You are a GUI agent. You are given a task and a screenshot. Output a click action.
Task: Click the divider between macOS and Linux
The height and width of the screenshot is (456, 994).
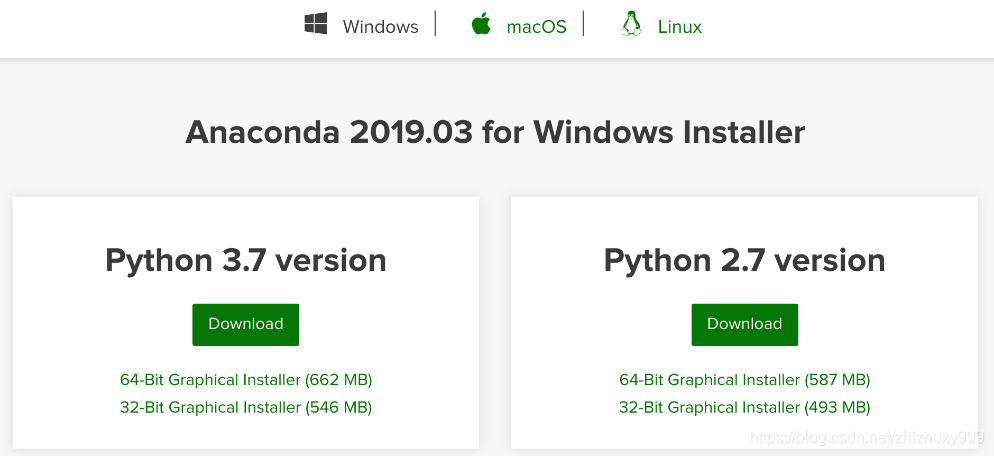click(583, 24)
